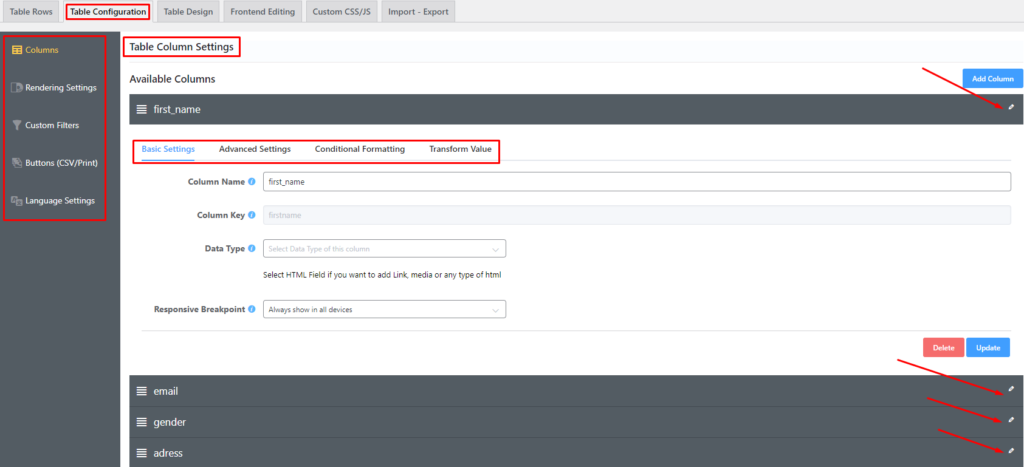Click the drag handle icon beside gender
This screenshot has width=1024, height=467.
(141, 423)
